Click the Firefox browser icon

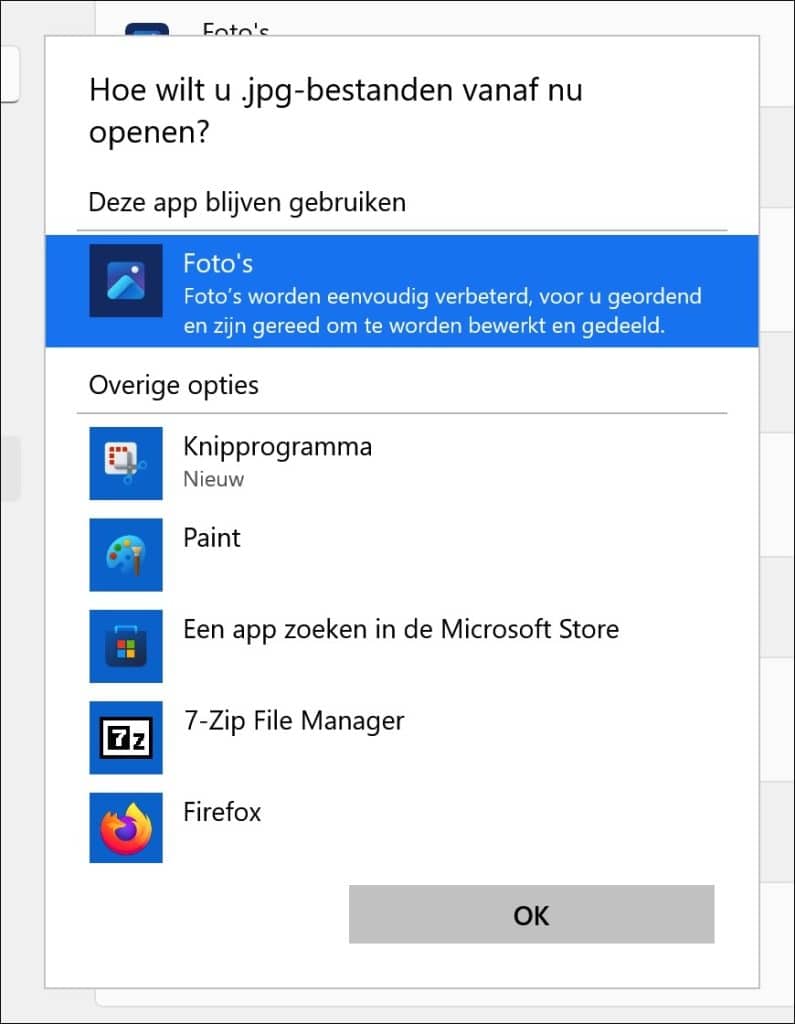coord(125,827)
